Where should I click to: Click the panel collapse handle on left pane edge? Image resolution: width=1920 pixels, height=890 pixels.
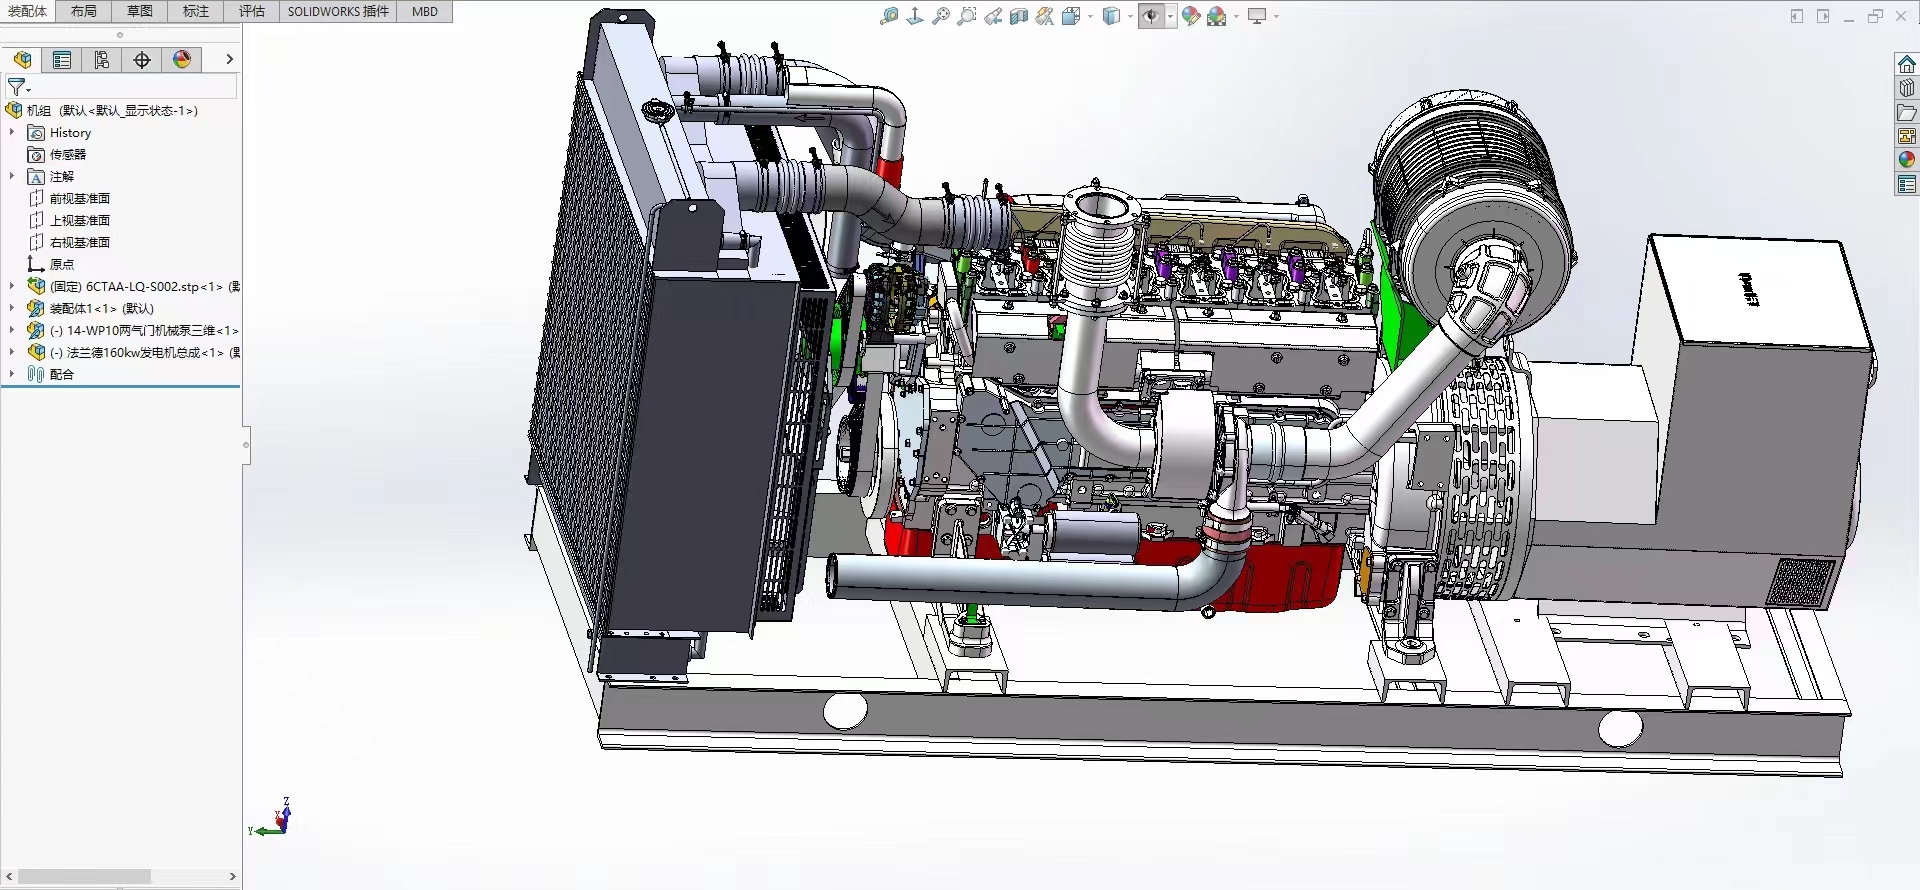point(246,445)
